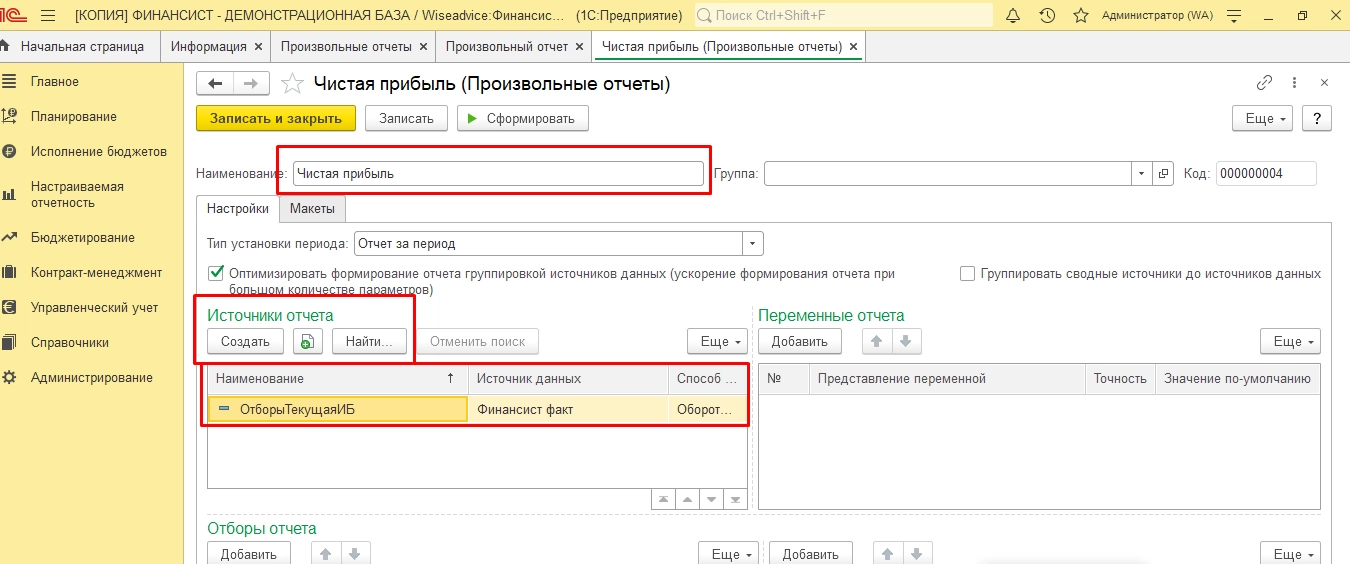Go forward with right arrow button
The height and width of the screenshot is (564, 1350).
click(x=251, y=84)
